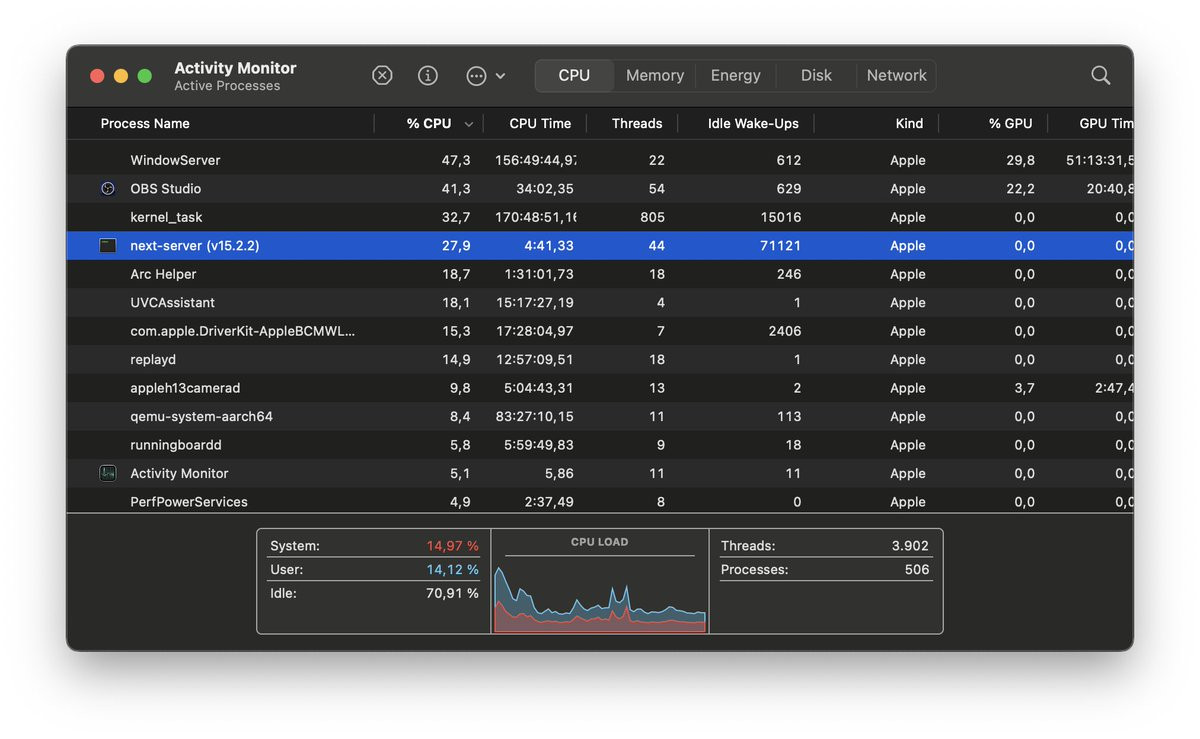Screen dimensions: 1200x739
Task: Select the appleh13camerad process row
Action: (600, 388)
